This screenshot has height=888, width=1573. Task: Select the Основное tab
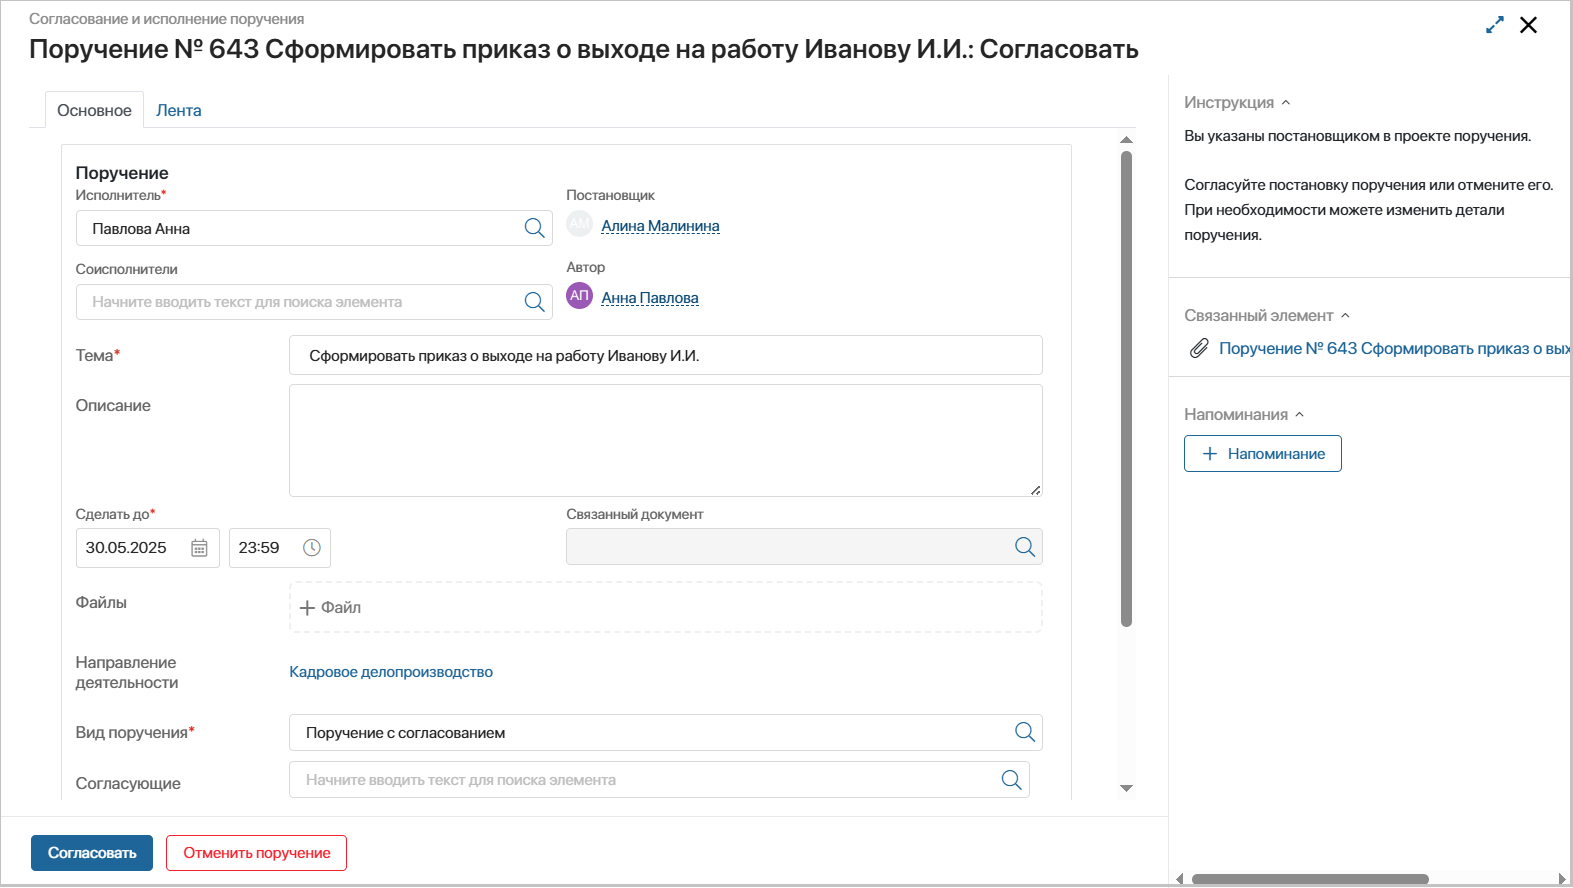click(x=94, y=110)
